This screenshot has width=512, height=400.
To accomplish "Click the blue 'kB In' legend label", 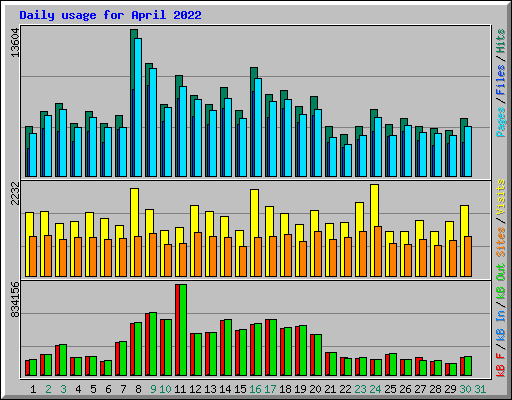I will pyautogui.click(x=500, y=325).
